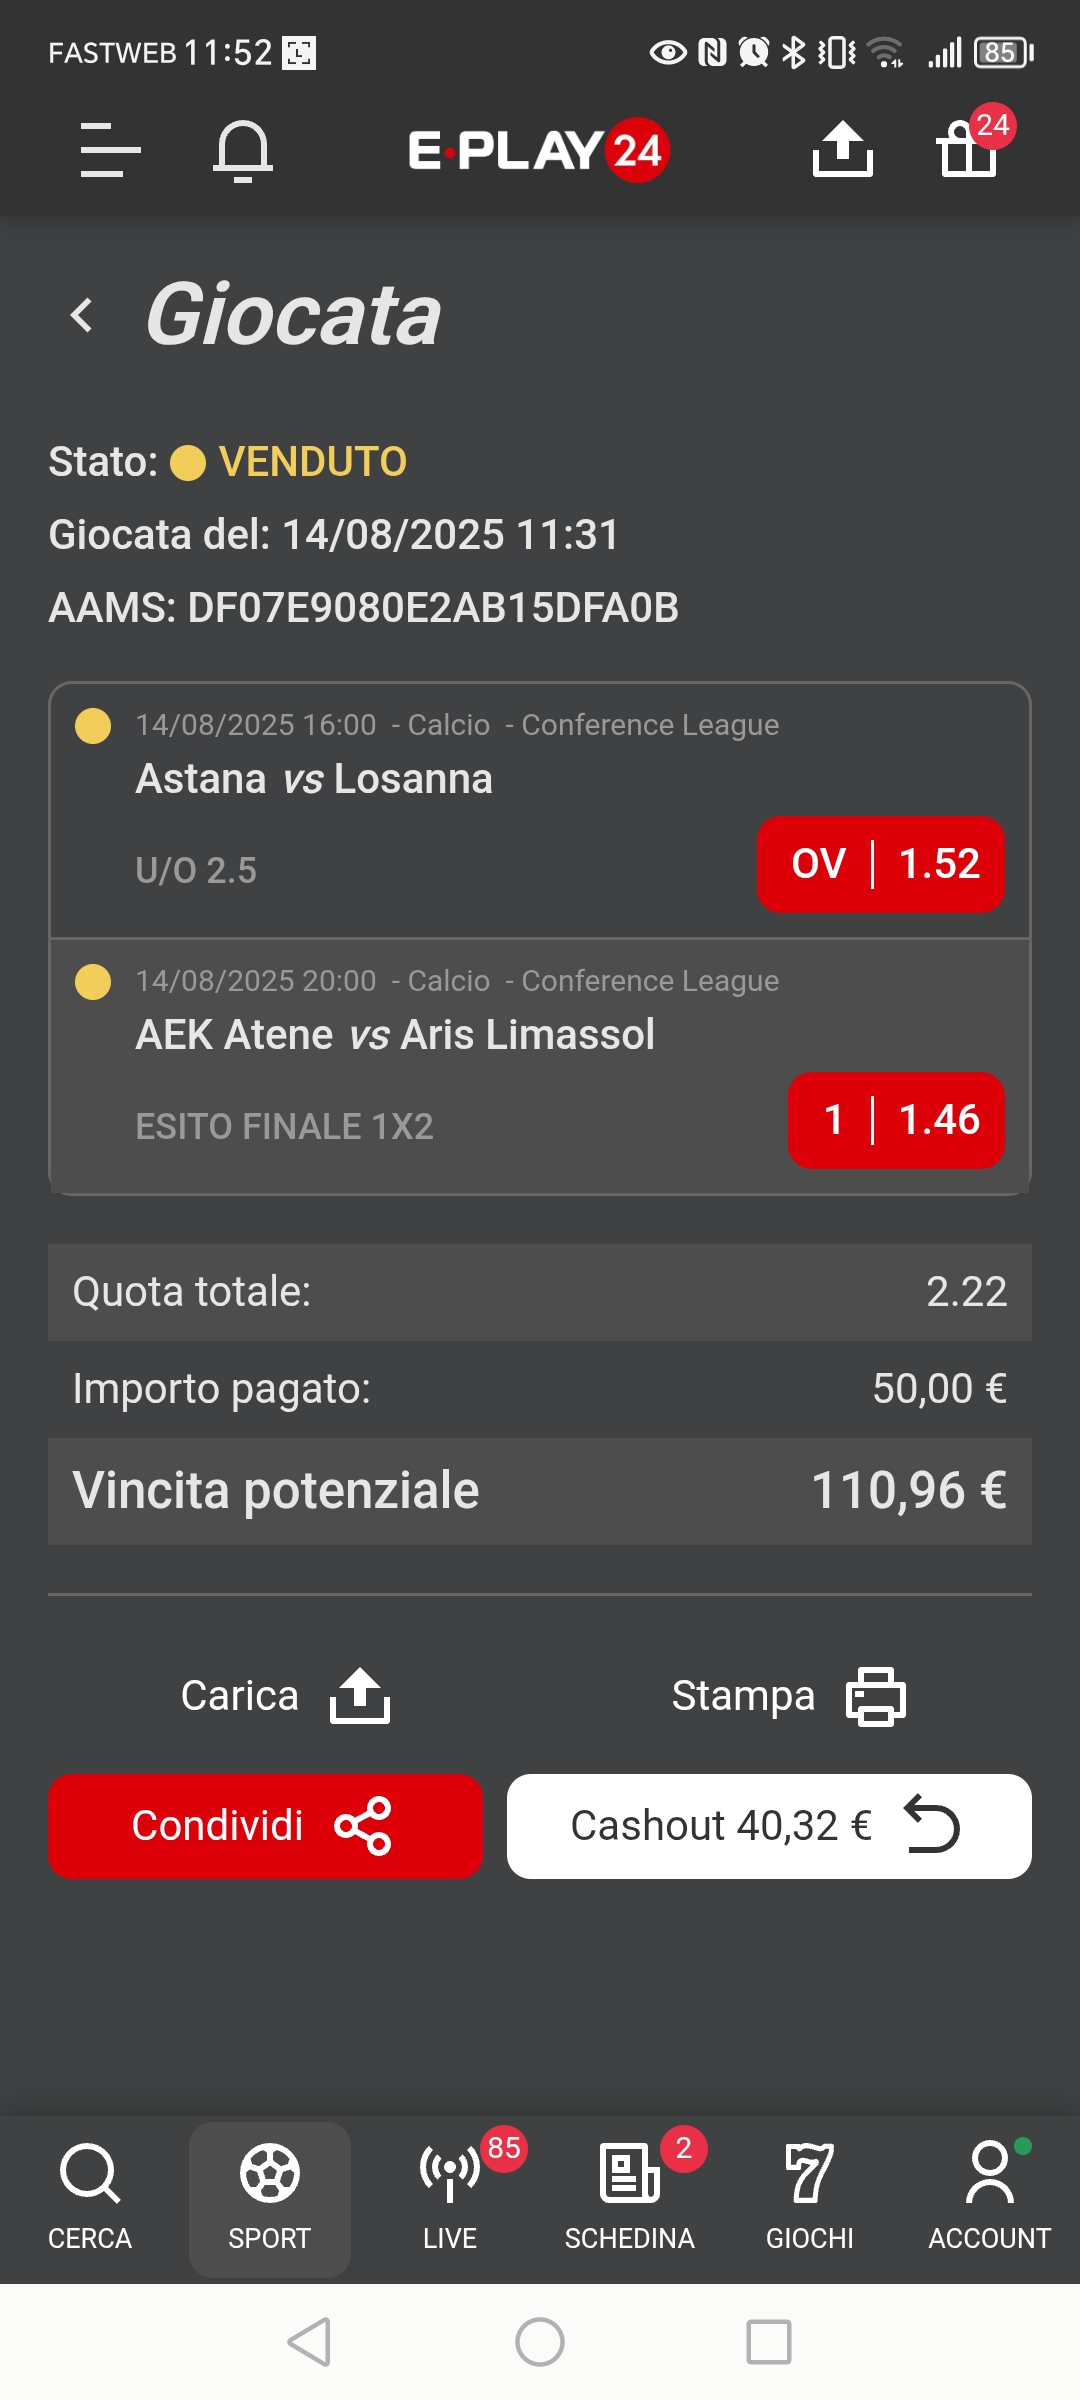Screen dimensions: 1080x2400
Task: Open the gift promotions icon
Action: (968, 148)
